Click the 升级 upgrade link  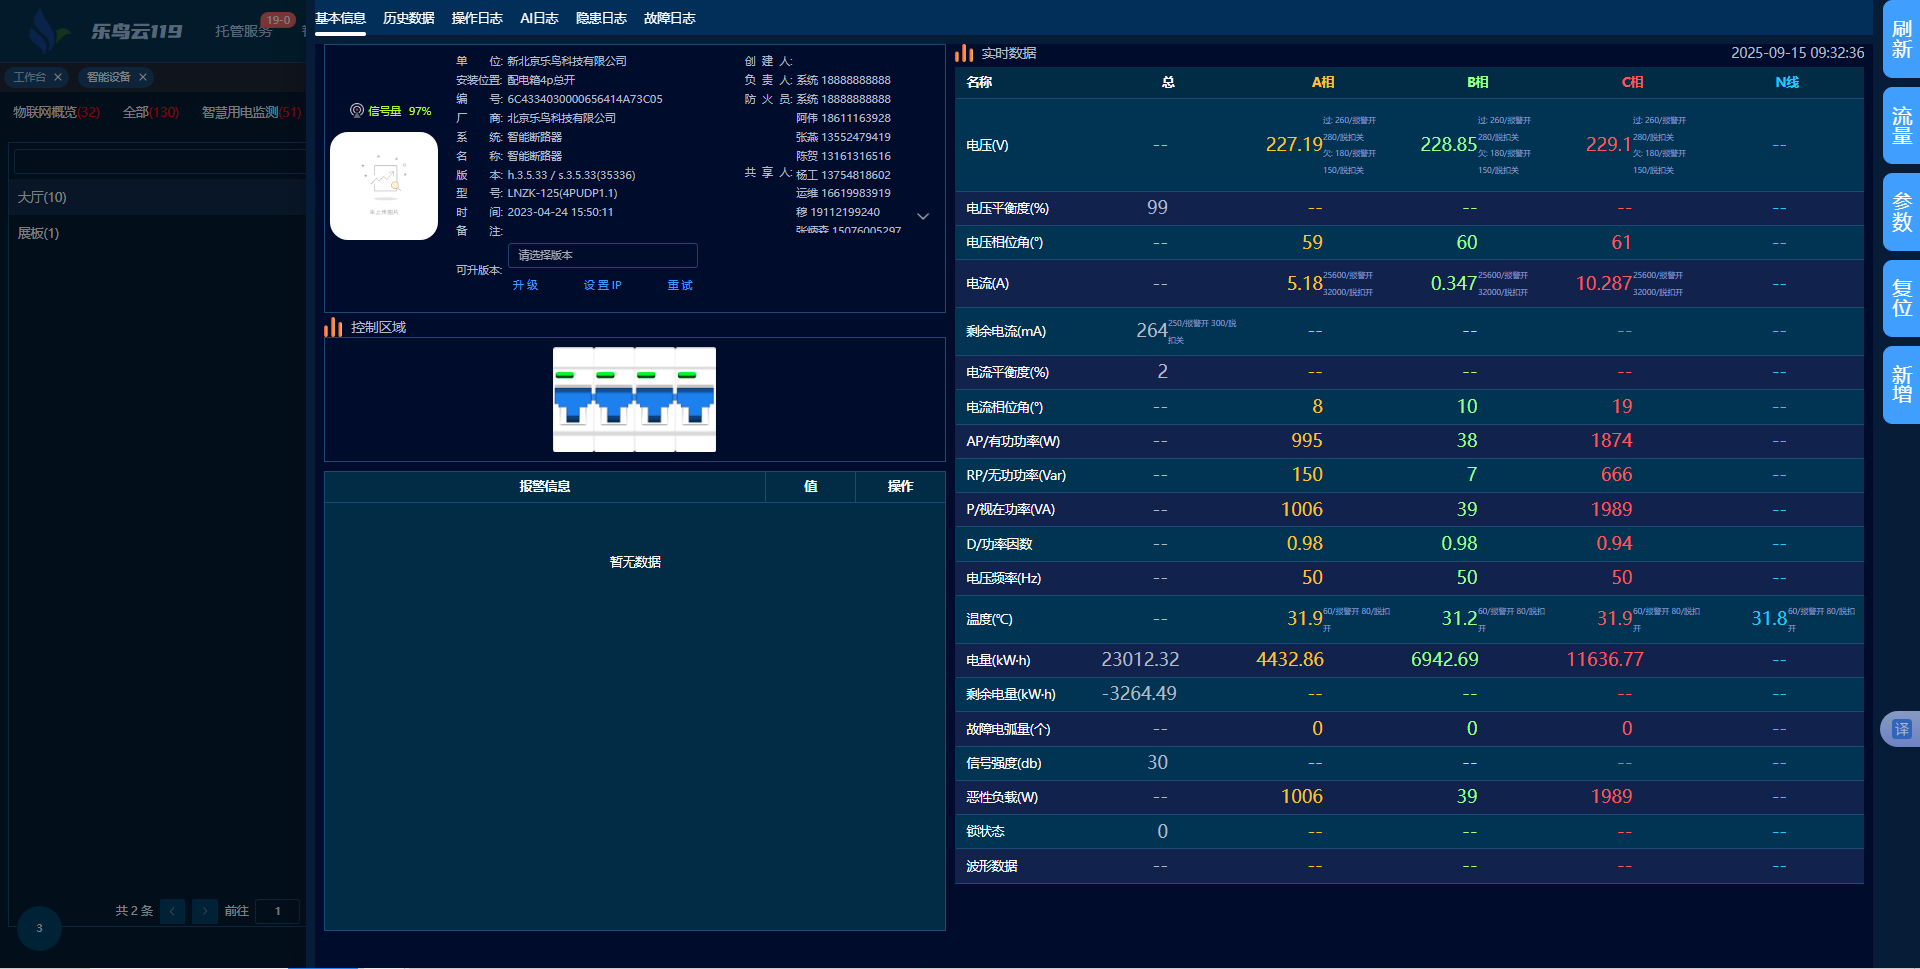525,285
